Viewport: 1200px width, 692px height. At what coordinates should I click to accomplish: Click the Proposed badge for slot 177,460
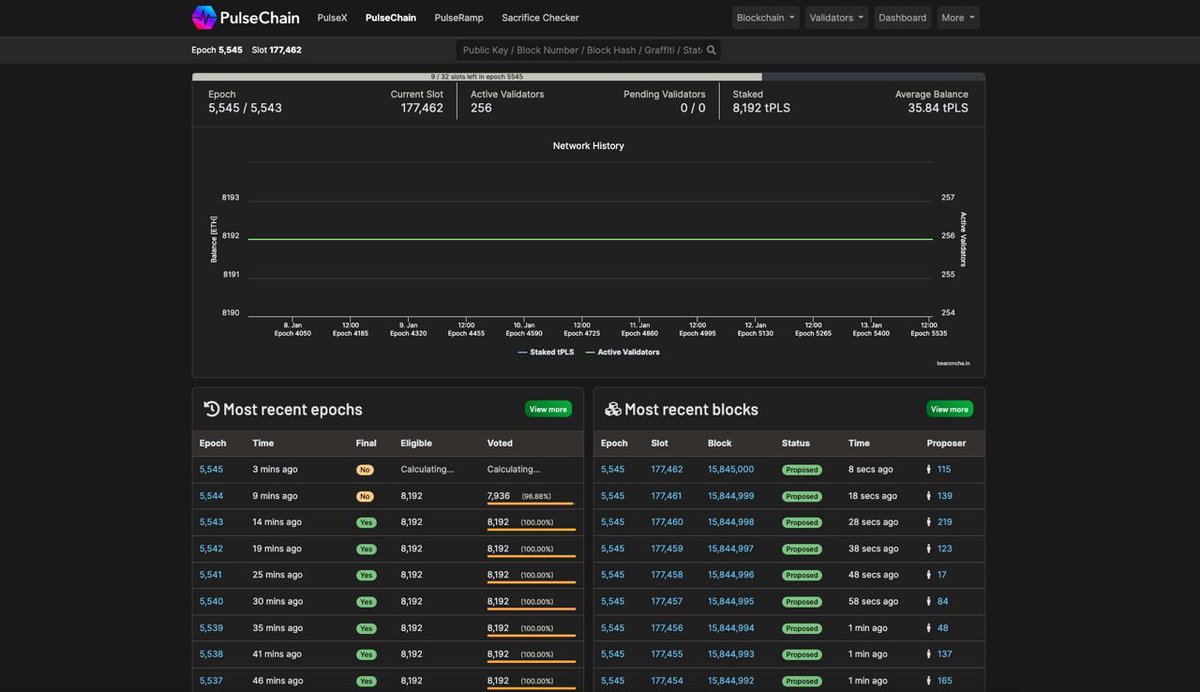(801, 523)
